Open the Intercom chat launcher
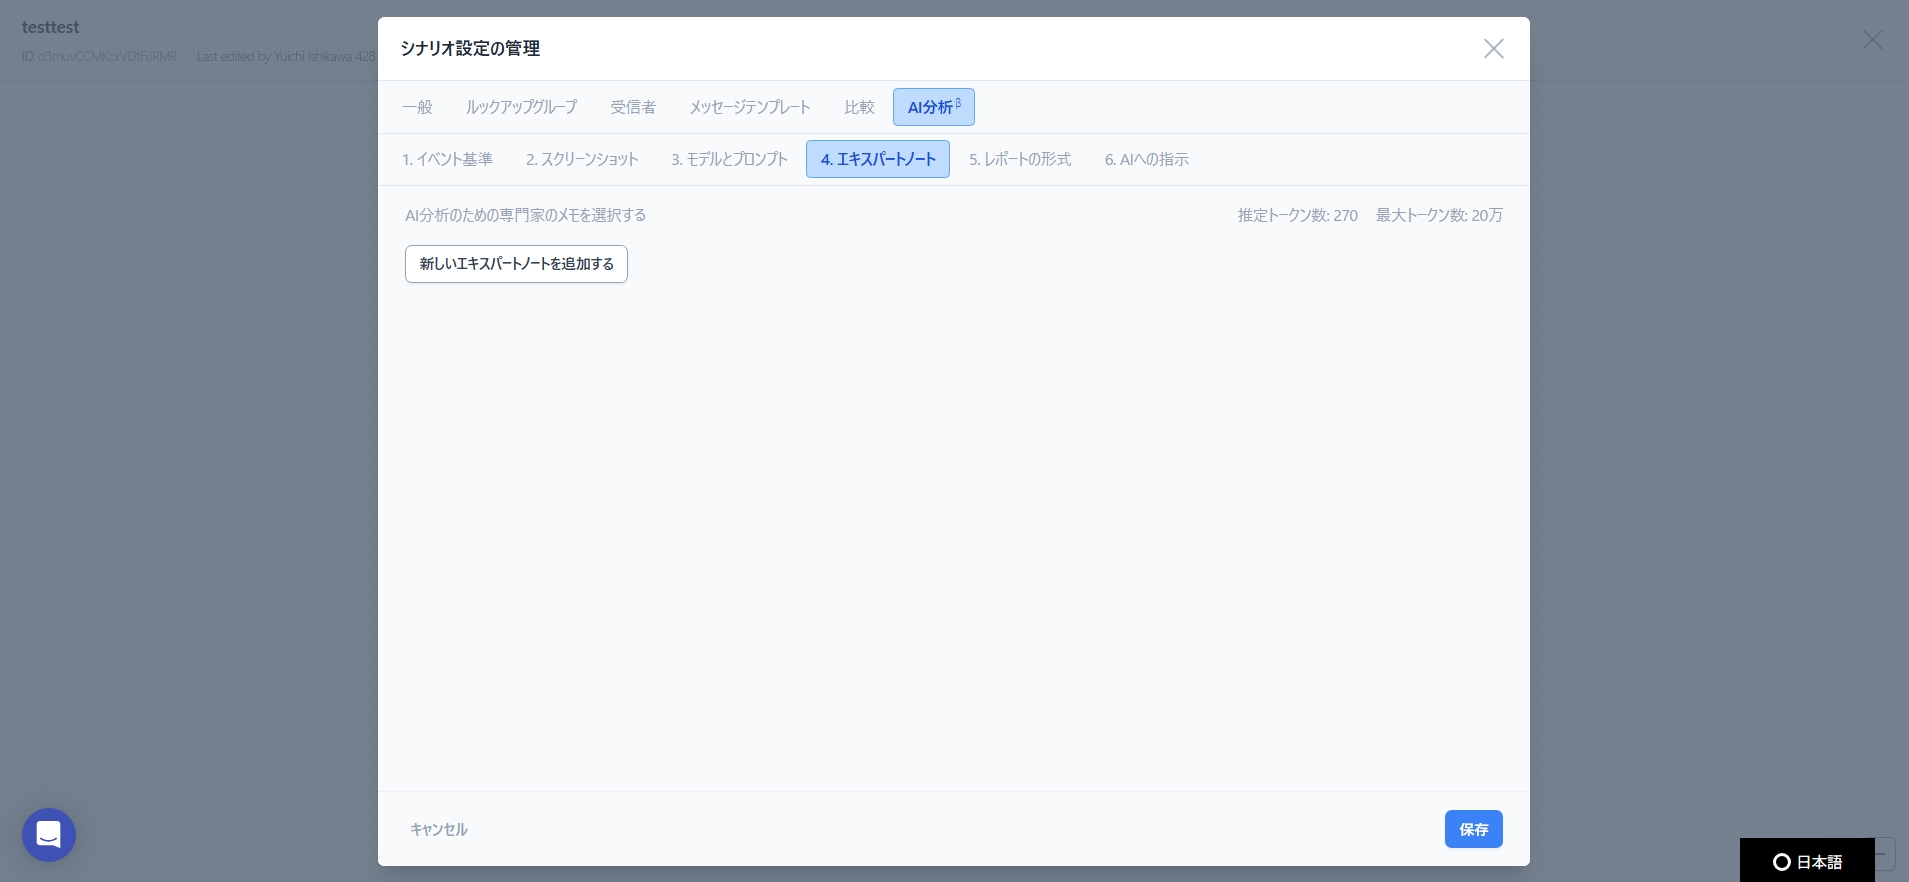 pos(49,834)
